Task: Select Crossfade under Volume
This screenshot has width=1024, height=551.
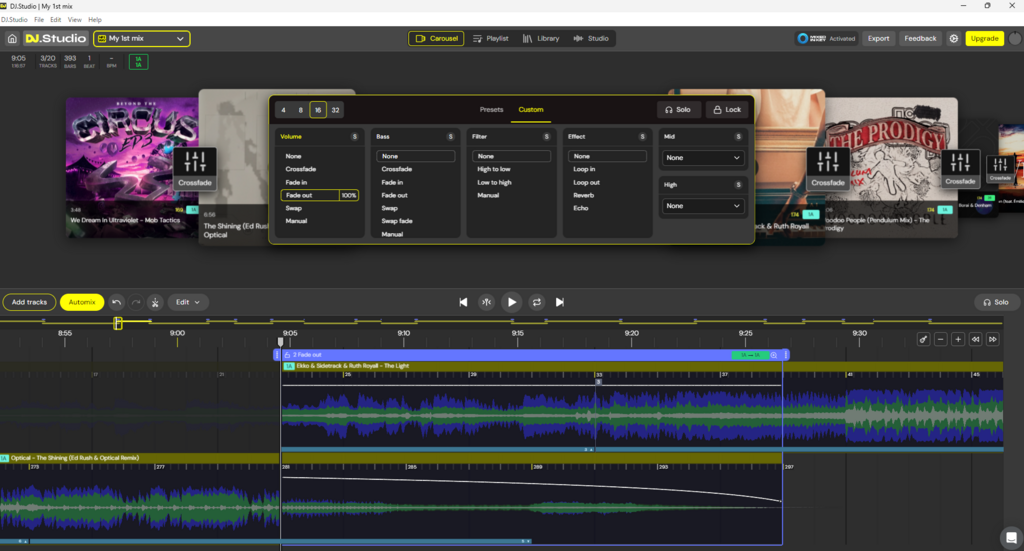Action: [x=300, y=169]
